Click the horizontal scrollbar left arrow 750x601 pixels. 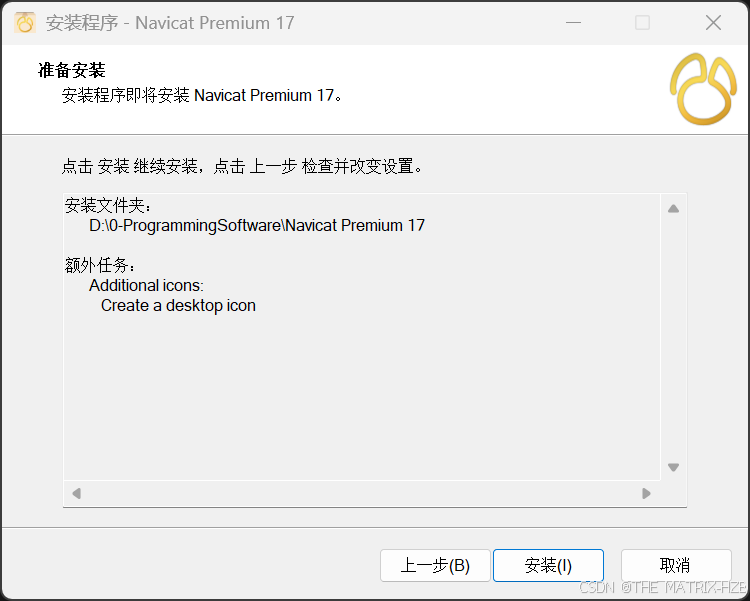click(76, 493)
